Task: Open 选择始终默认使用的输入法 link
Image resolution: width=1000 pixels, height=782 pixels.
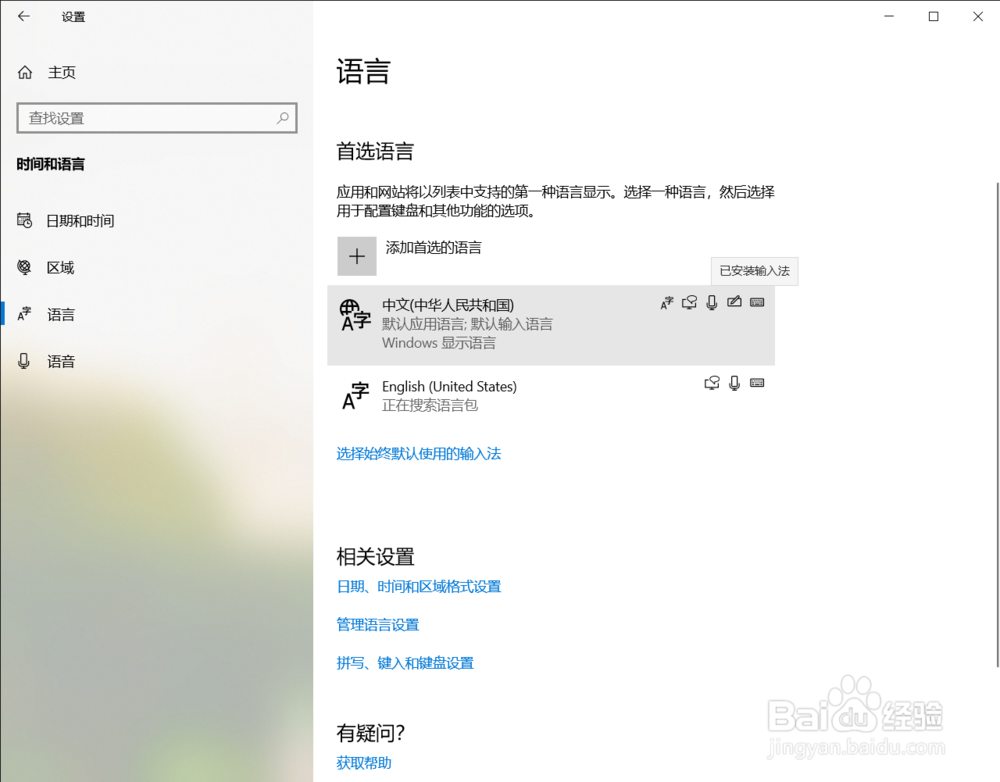Action: (419, 453)
